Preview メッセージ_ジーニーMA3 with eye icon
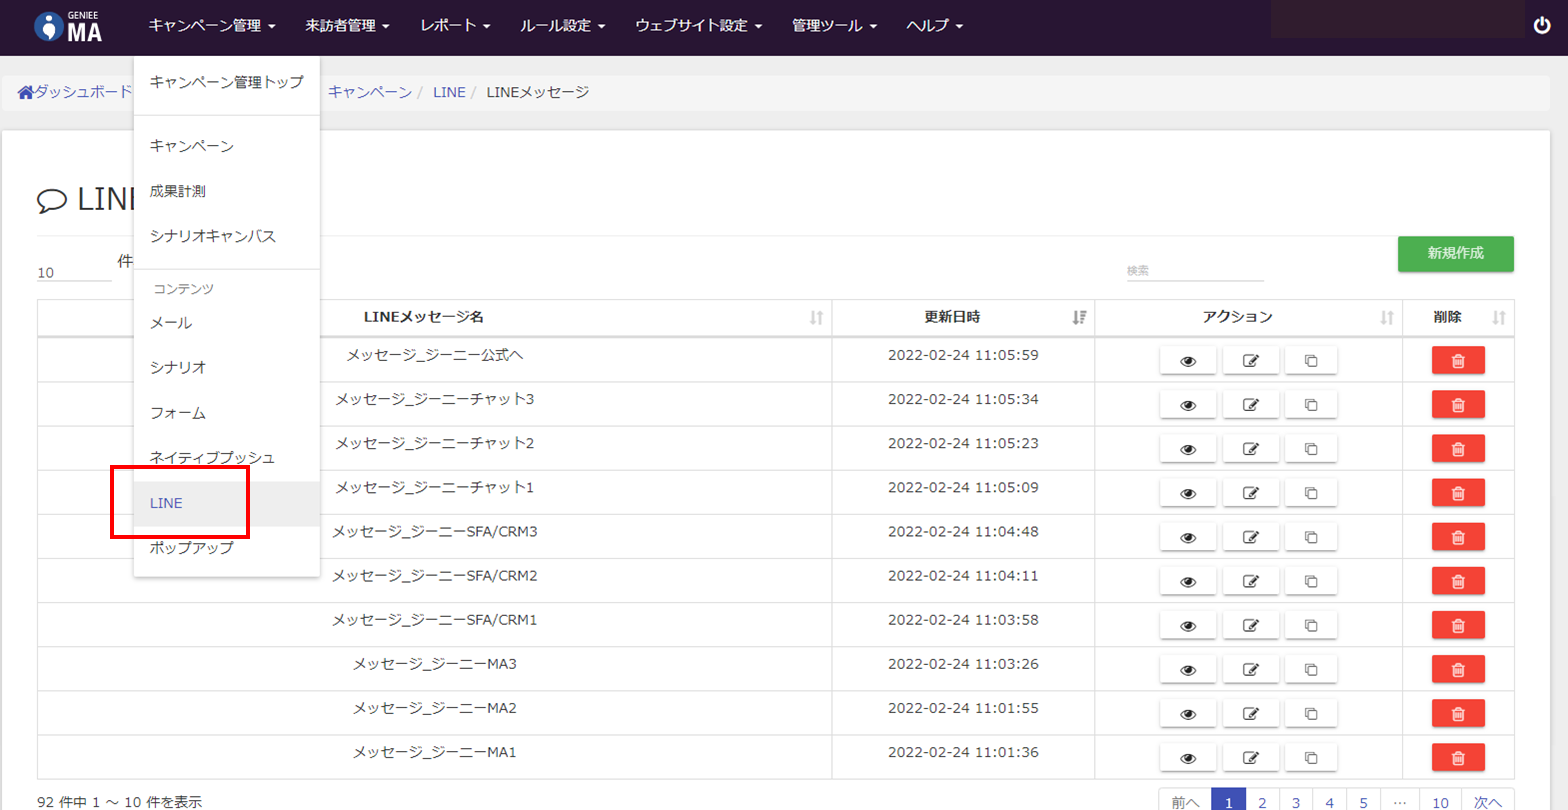Image resolution: width=1568 pixels, height=810 pixels. point(1188,669)
